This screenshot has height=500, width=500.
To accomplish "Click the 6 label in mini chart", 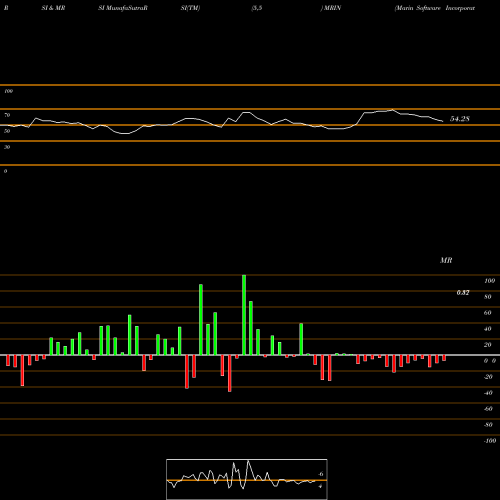I will (320, 474).
